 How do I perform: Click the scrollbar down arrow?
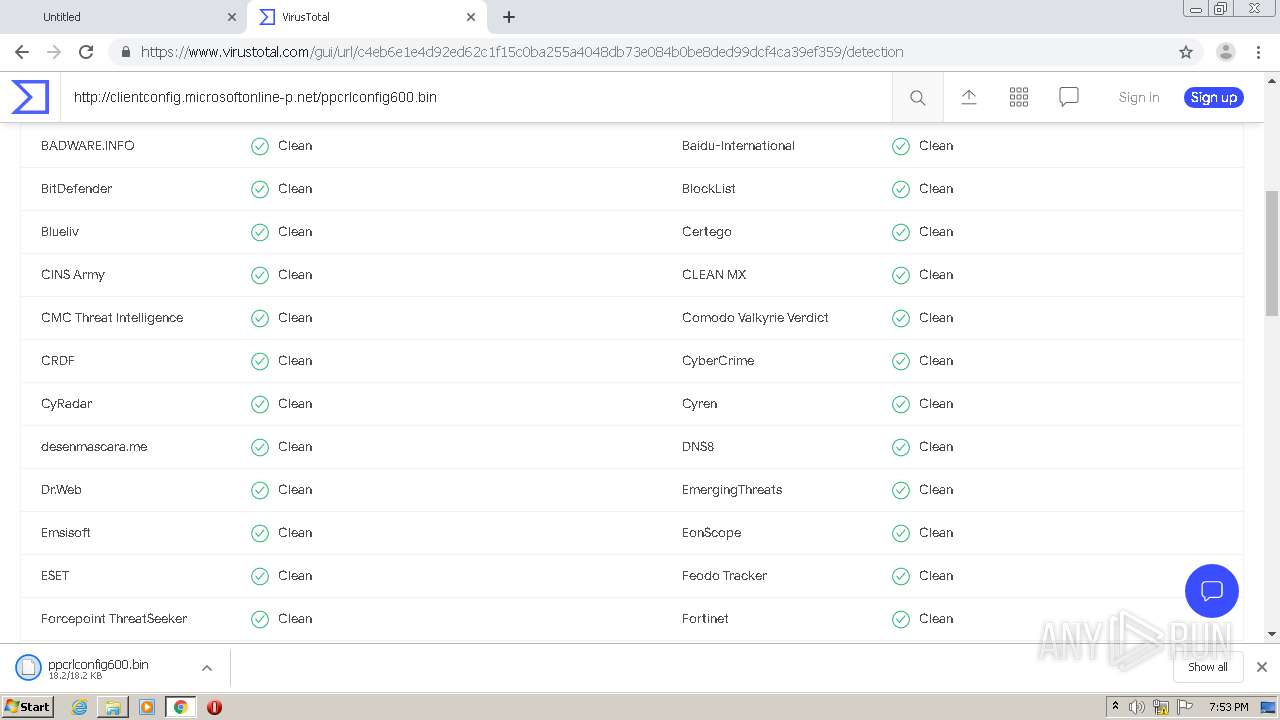(1272, 634)
